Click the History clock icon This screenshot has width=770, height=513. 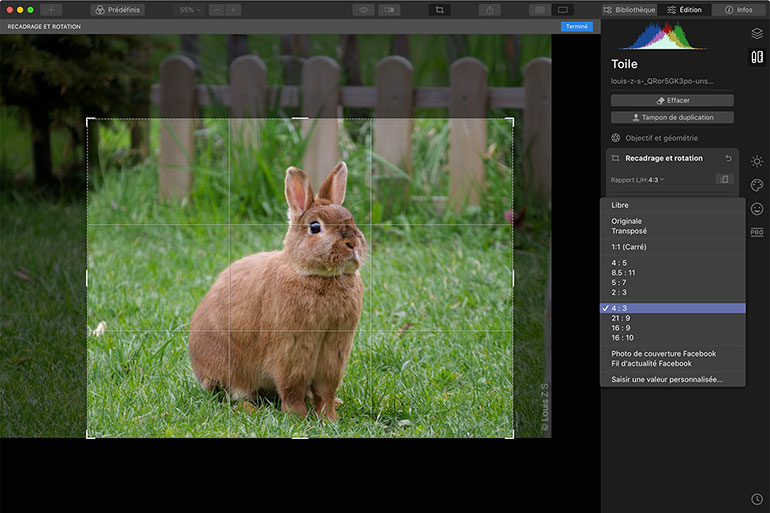click(756, 498)
